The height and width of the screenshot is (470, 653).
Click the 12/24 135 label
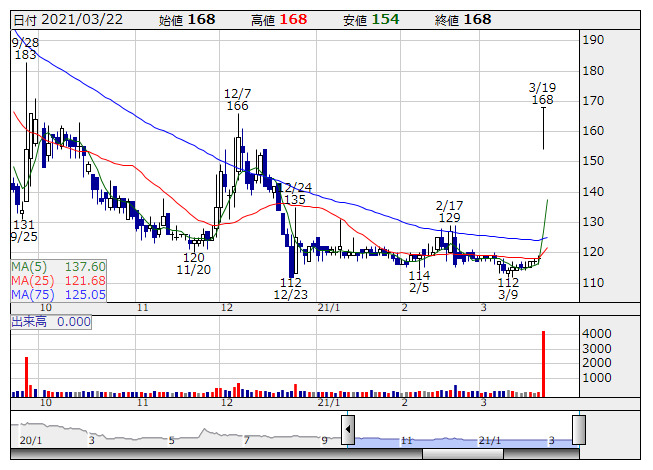[295, 194]
